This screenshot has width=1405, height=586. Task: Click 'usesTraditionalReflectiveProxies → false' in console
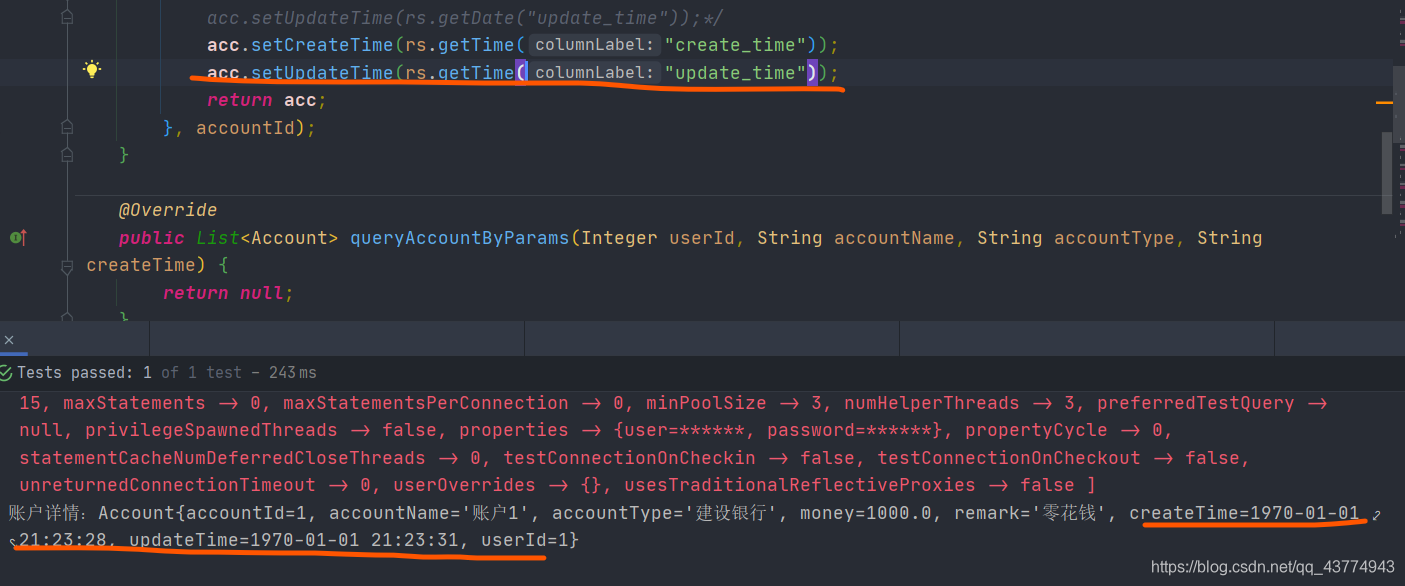[849, 485]
